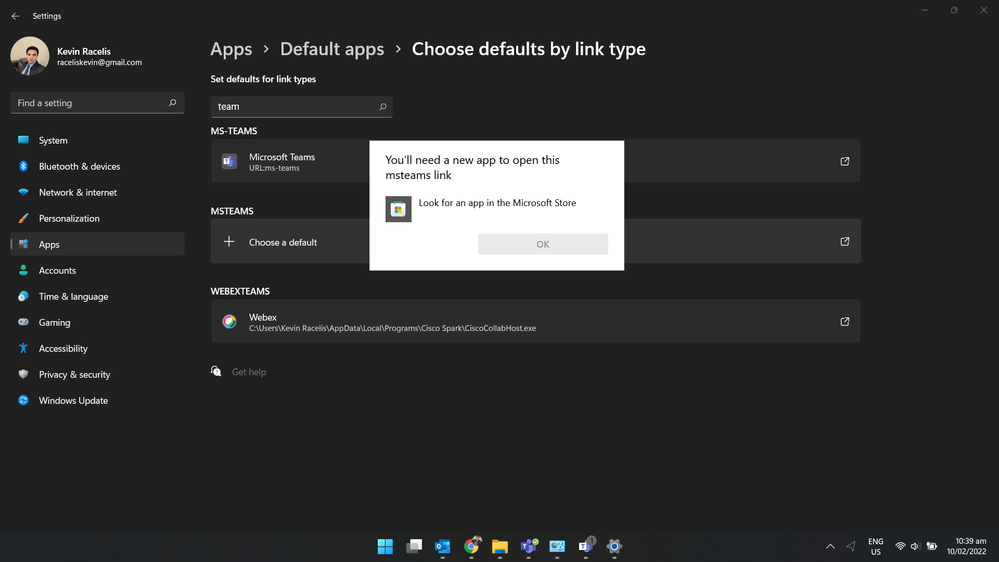999x562 pixels.
Task: Open Wi-Fi network tray icon
Action: tap(900, 547)
